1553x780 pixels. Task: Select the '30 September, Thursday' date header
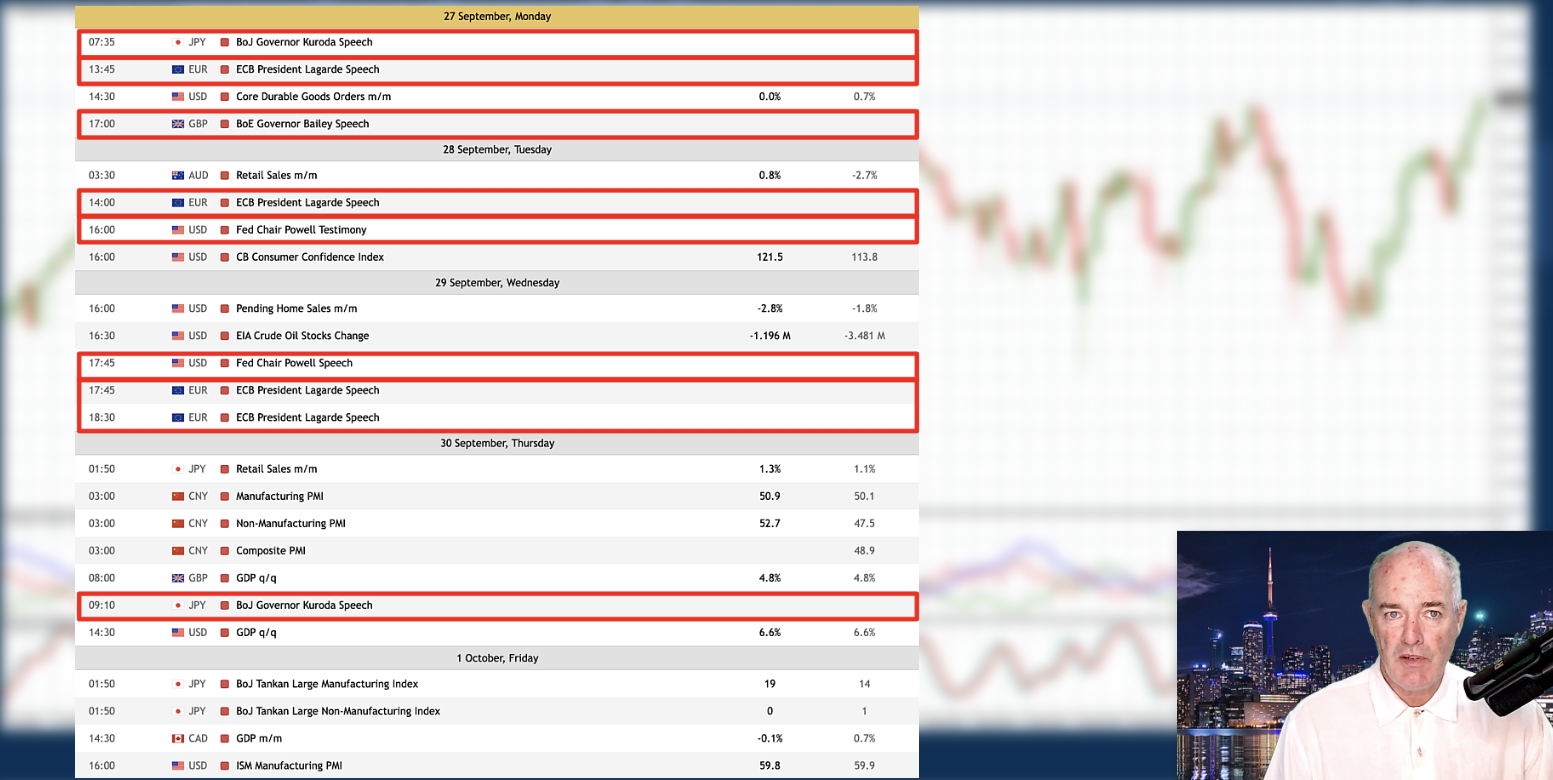(497, 443)
